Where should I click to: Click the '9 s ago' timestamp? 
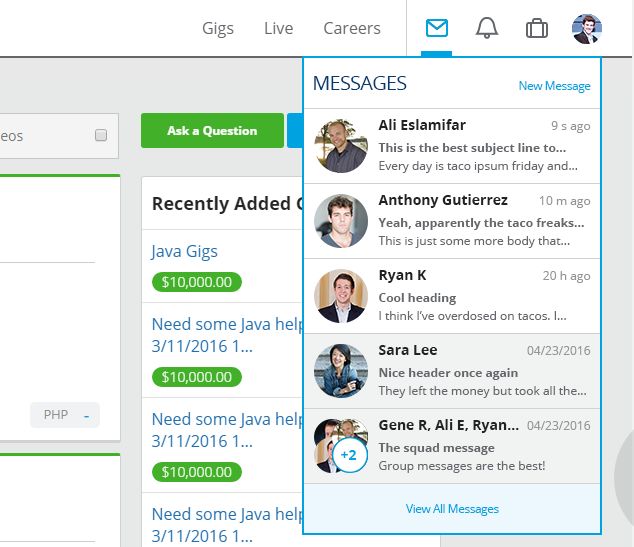(571, 126)
